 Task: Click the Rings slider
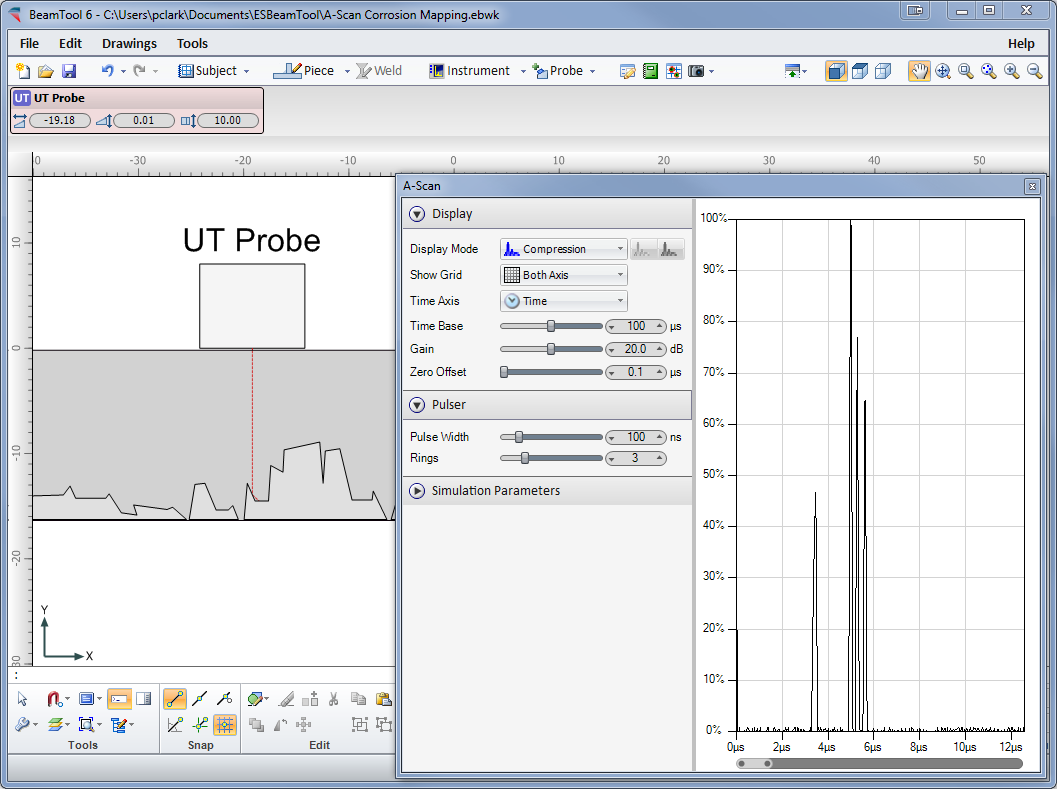click(551, 459)
